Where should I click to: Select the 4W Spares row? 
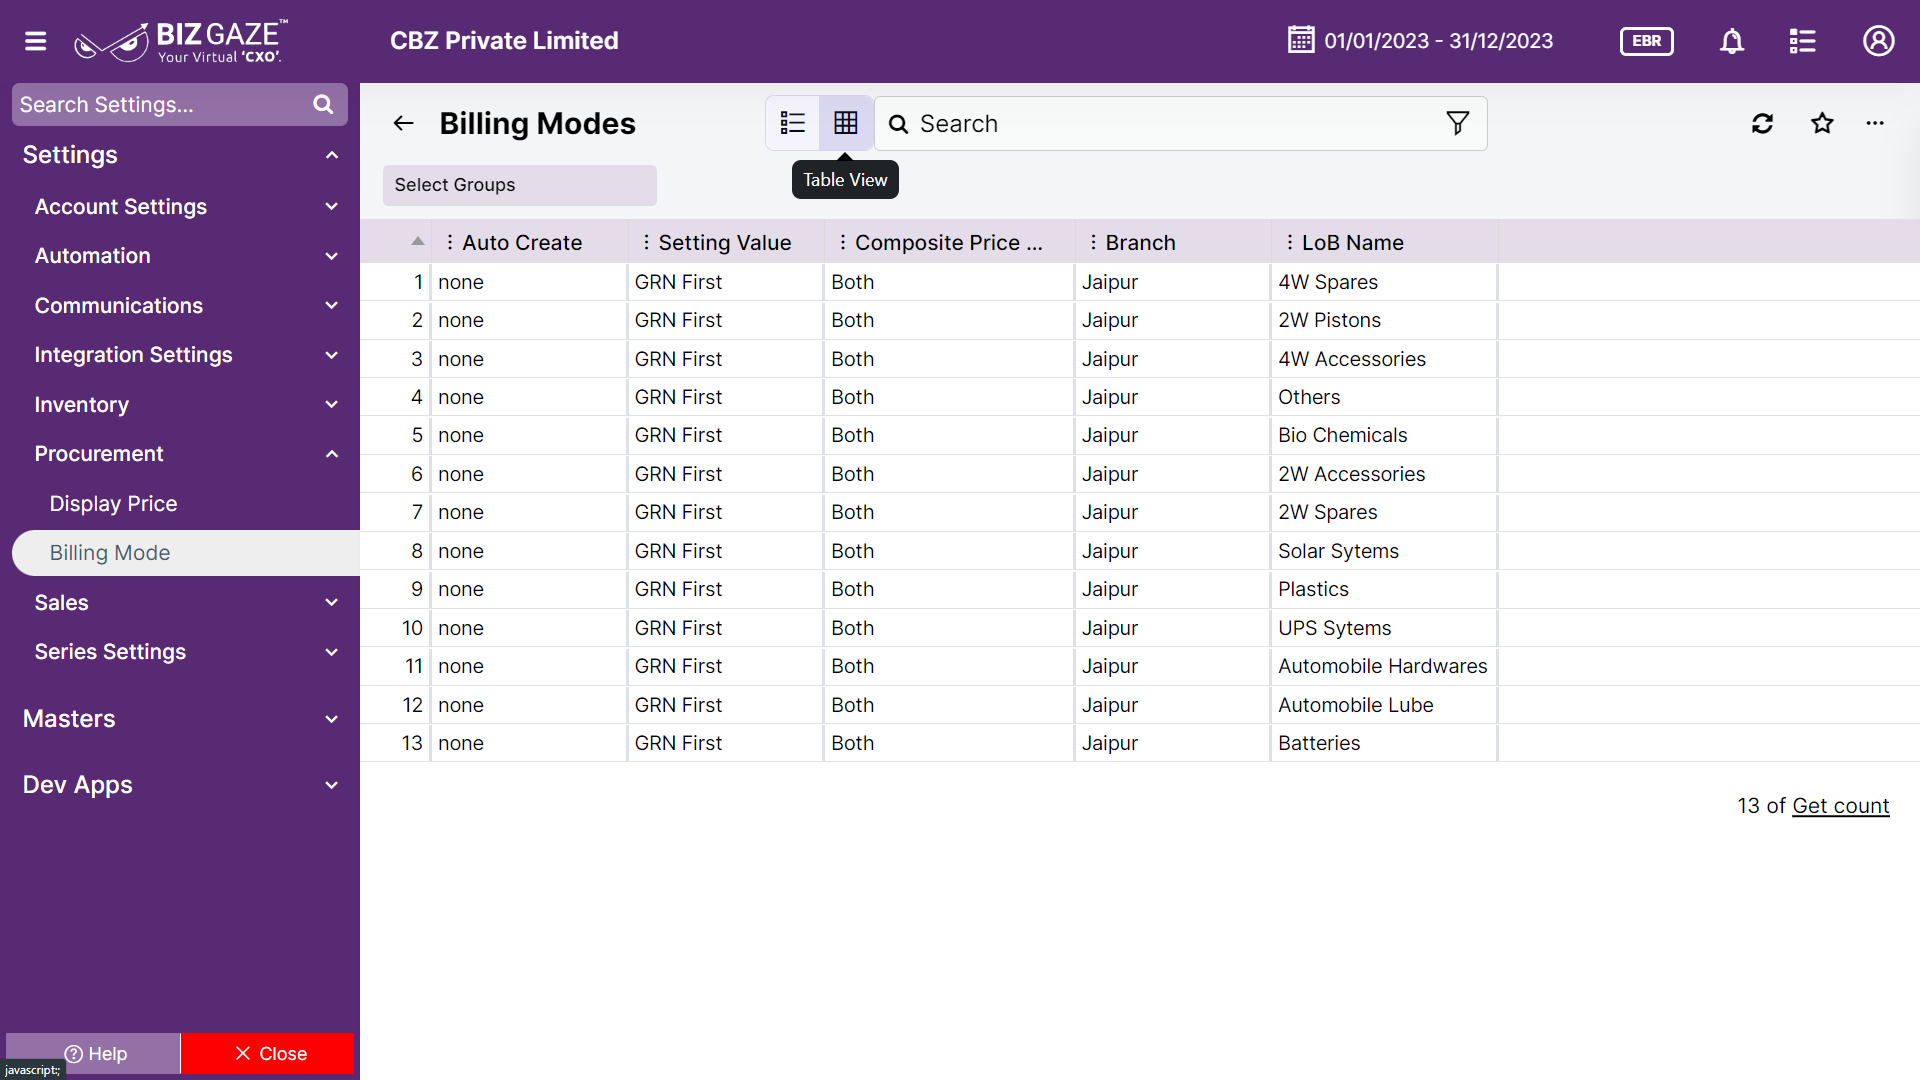click(x=1140, y=282)
